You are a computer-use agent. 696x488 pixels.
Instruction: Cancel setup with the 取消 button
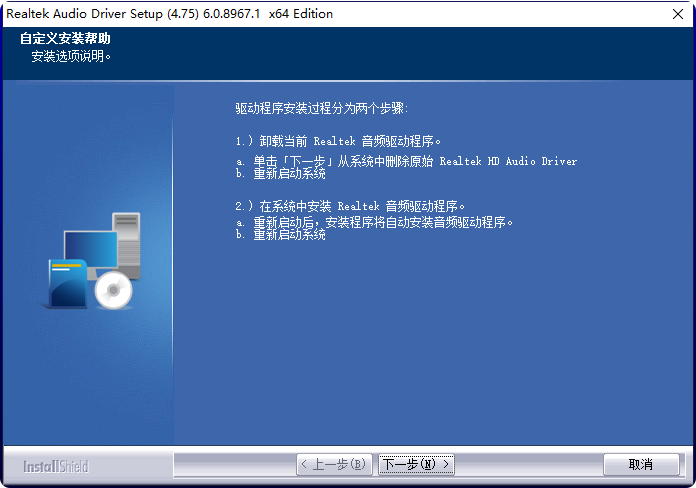[x=641, y=464]
